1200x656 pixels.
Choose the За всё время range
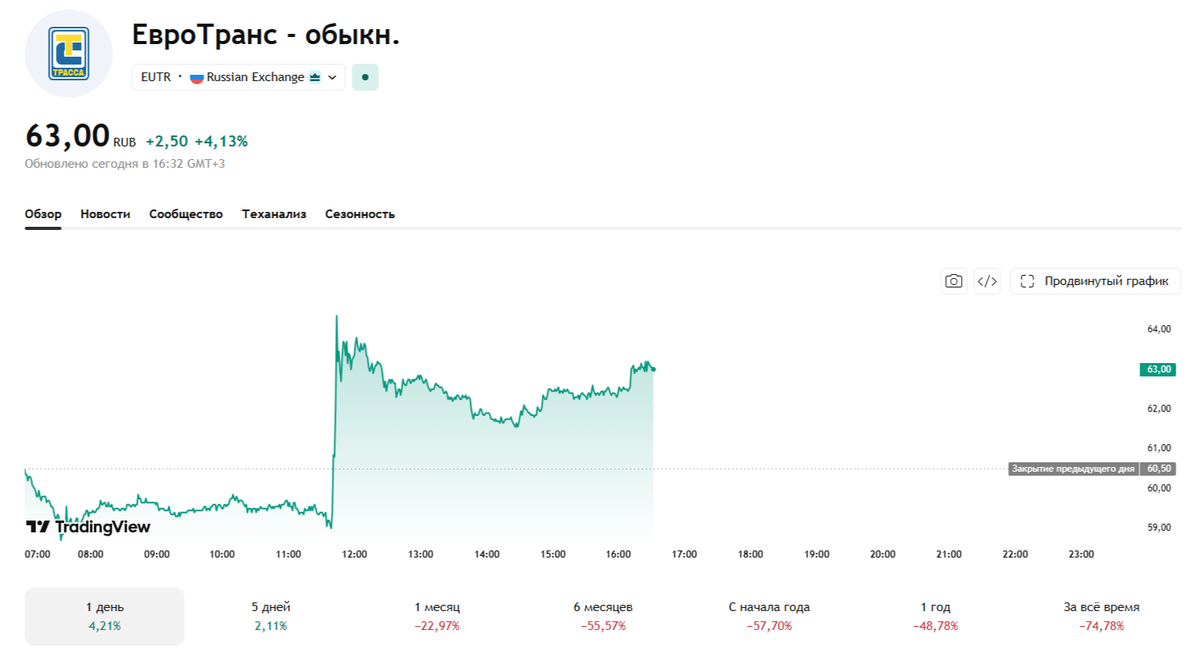pyautogui.click(x=1101, y=616)
